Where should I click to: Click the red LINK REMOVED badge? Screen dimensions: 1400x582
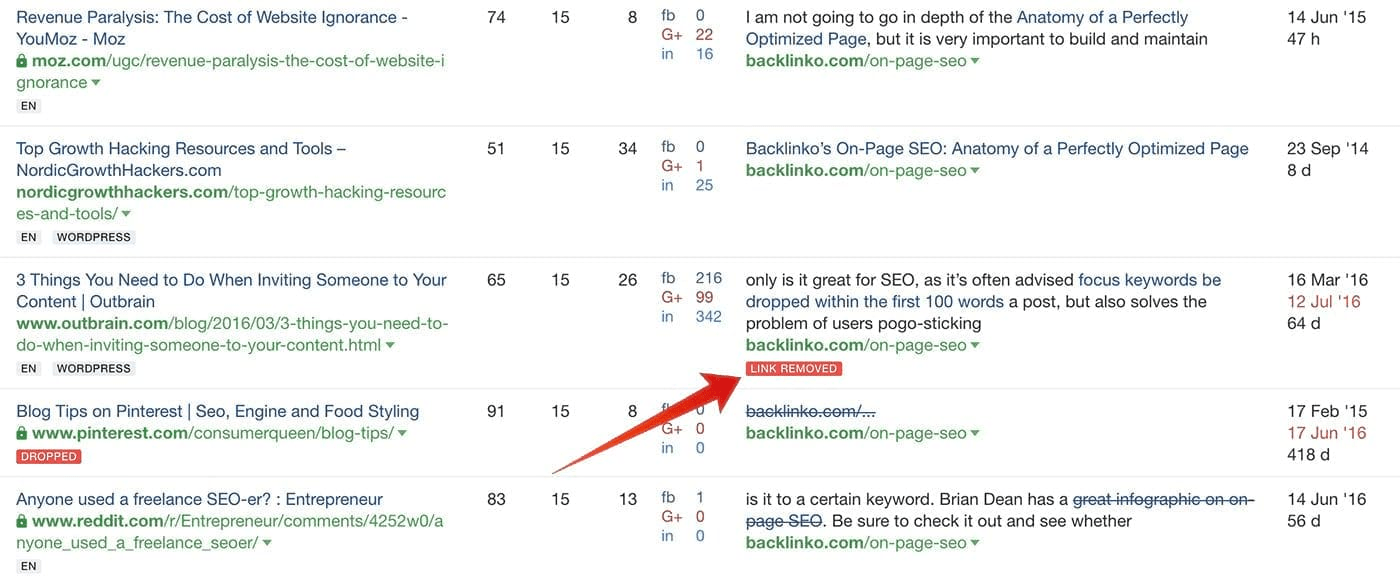tap(794, 369)
